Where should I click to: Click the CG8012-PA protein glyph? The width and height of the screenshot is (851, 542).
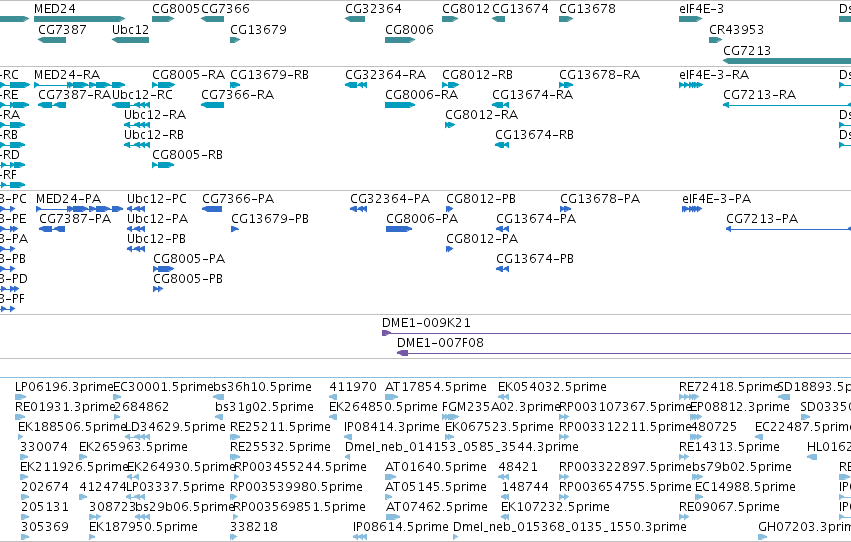point(449,249)
